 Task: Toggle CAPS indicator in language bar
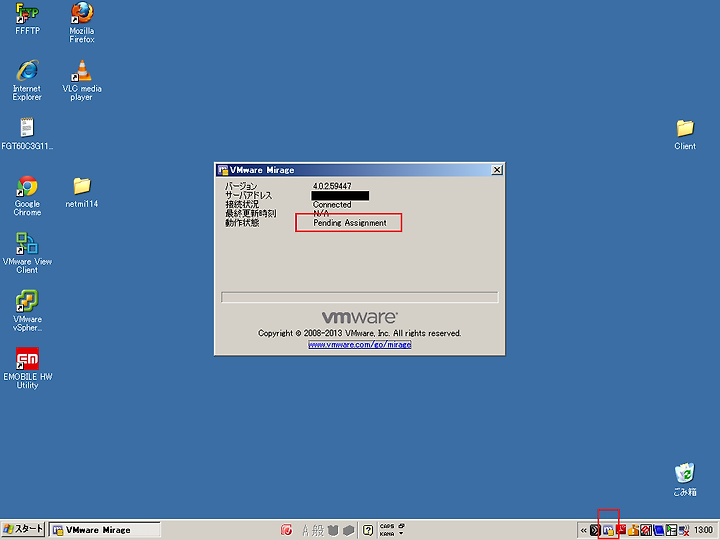(x=387, y=526)
